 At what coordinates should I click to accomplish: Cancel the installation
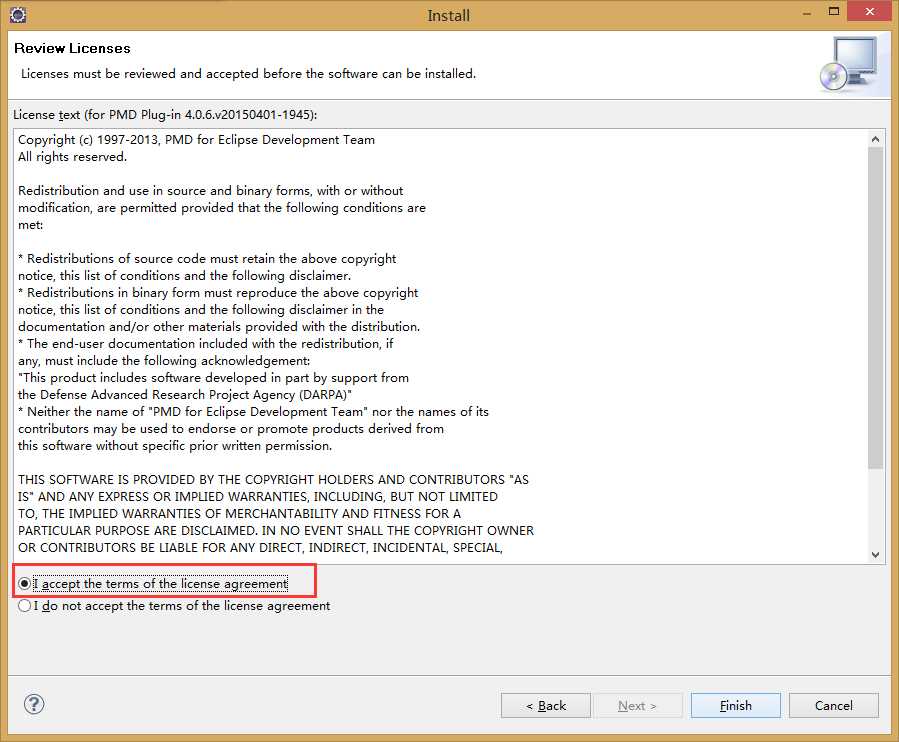point(834,706)
